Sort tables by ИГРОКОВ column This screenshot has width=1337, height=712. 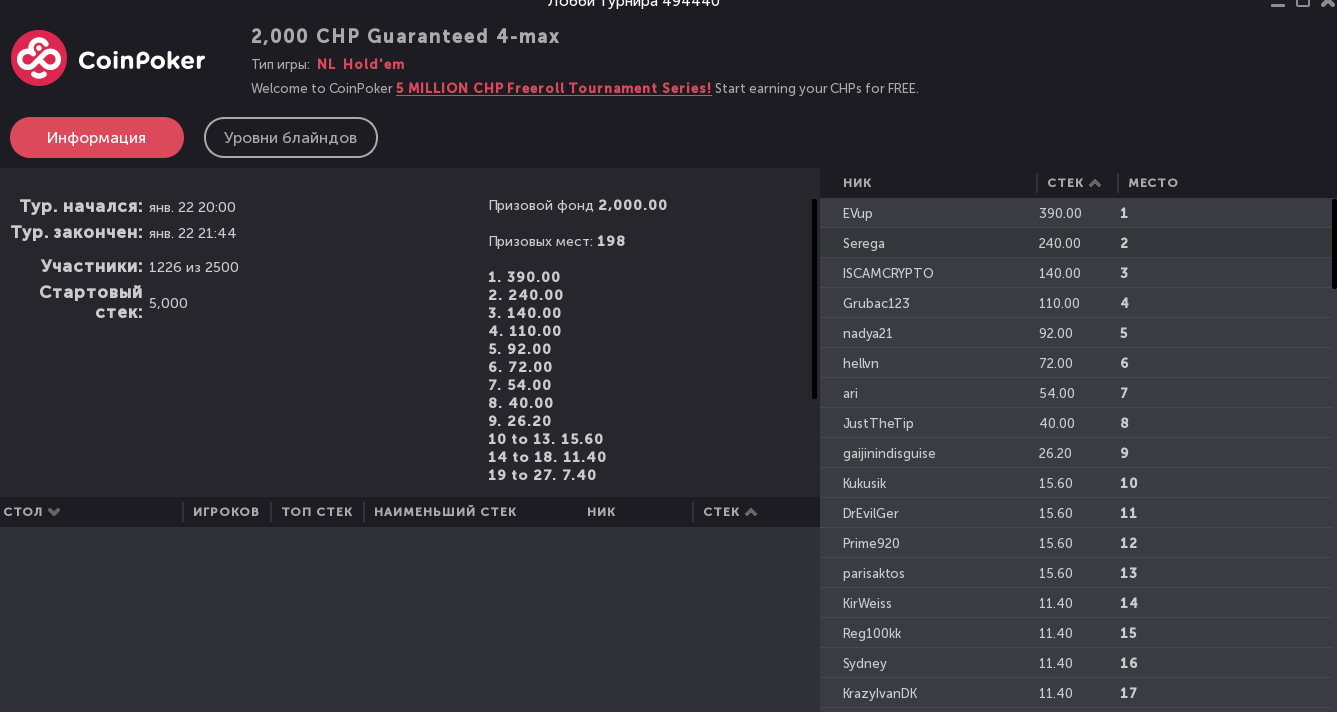(226, 512)
